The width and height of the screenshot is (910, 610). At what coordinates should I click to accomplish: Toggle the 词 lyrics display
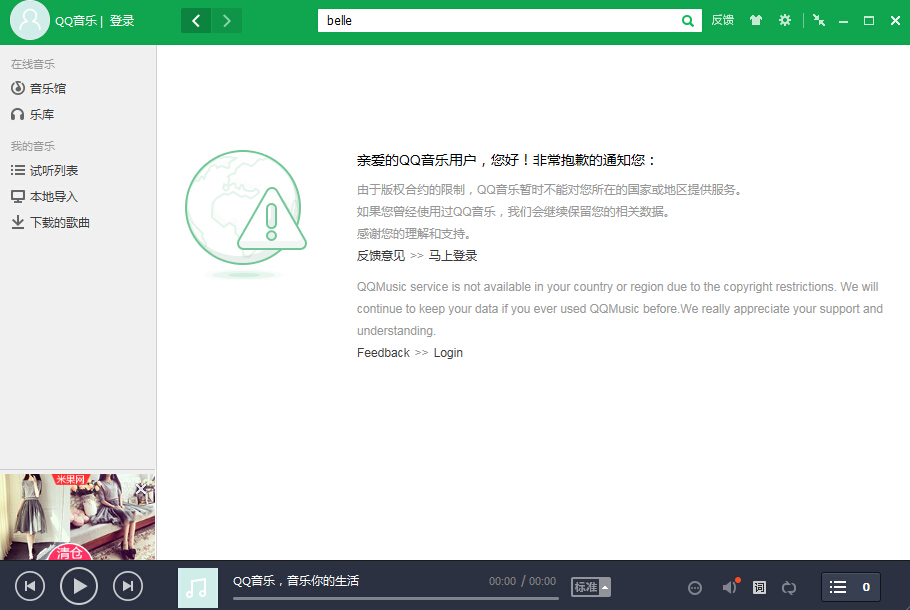point(759,587)
